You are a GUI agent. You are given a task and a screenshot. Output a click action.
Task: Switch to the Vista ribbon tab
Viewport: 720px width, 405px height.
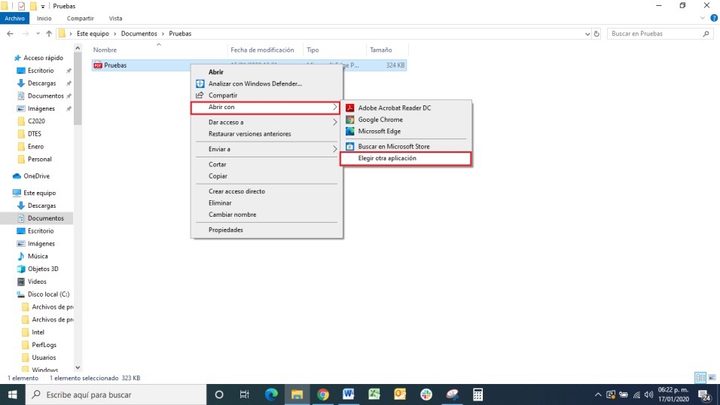[116, 18]
